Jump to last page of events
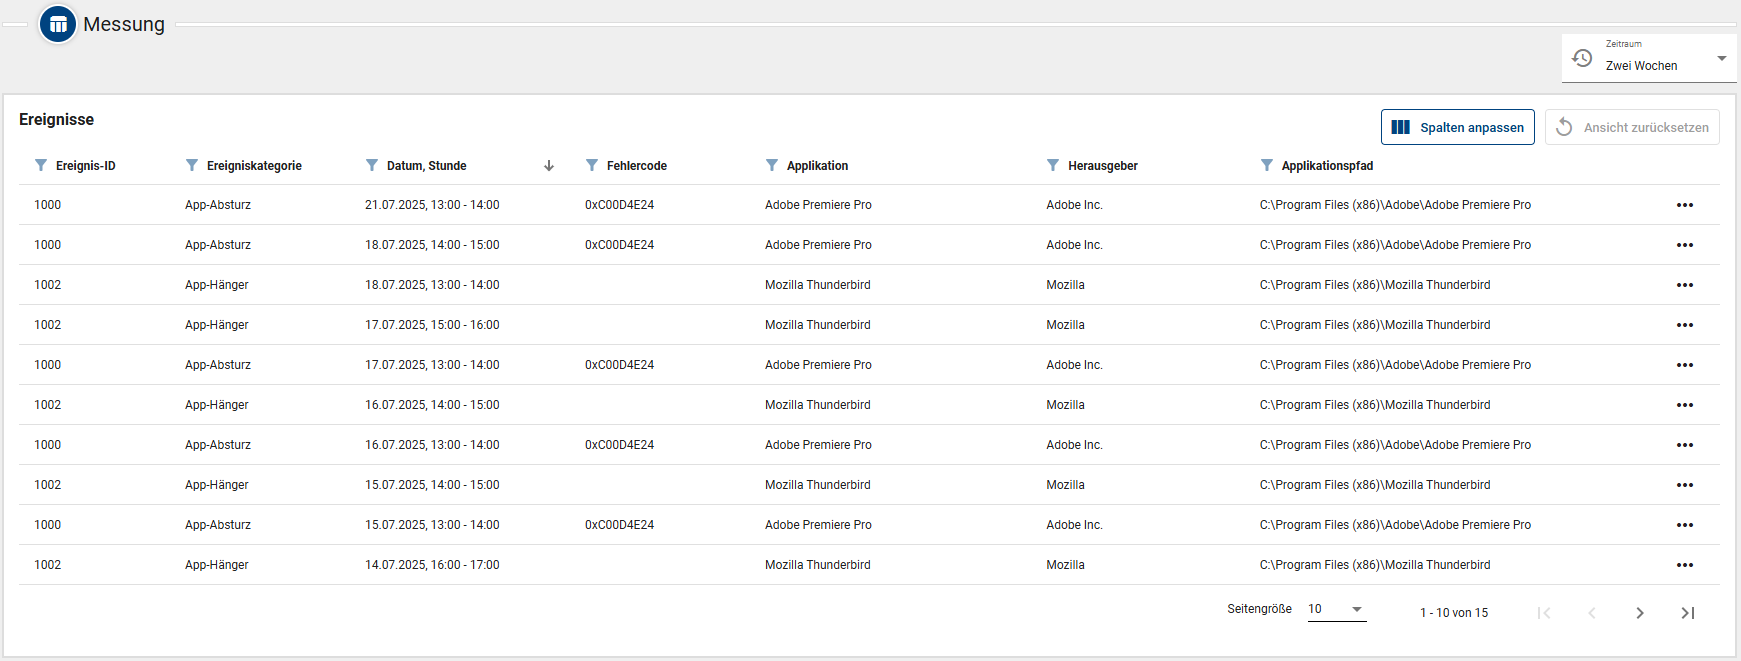 [1688, 613]
